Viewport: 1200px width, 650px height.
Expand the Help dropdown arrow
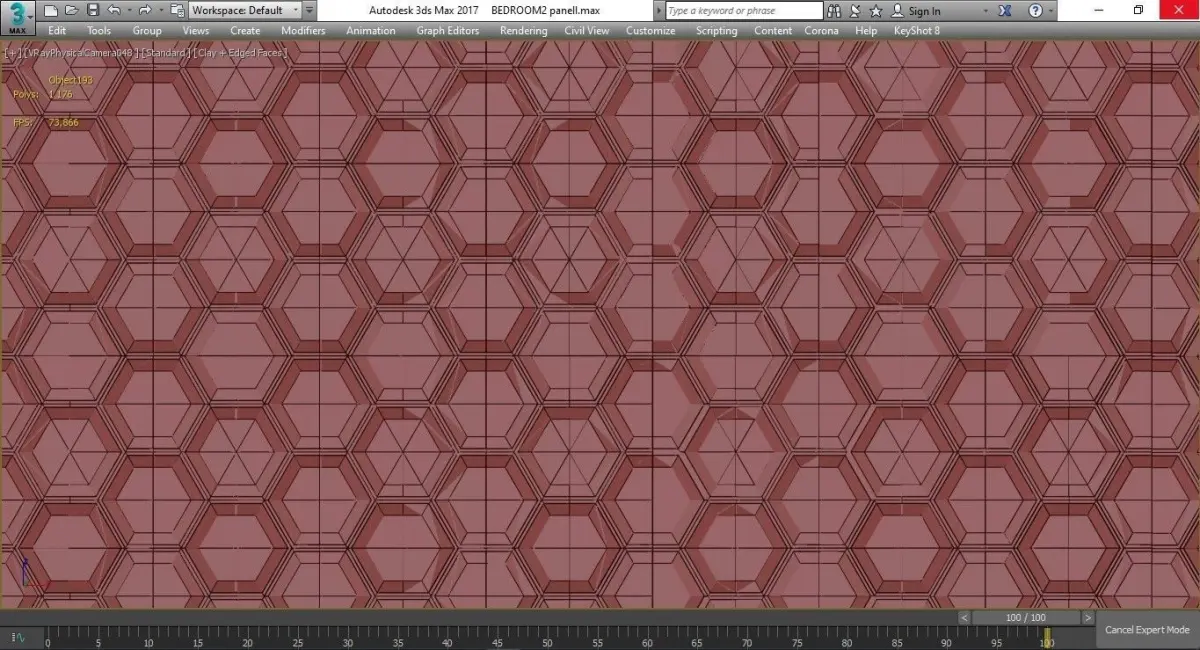(1052, 11)
